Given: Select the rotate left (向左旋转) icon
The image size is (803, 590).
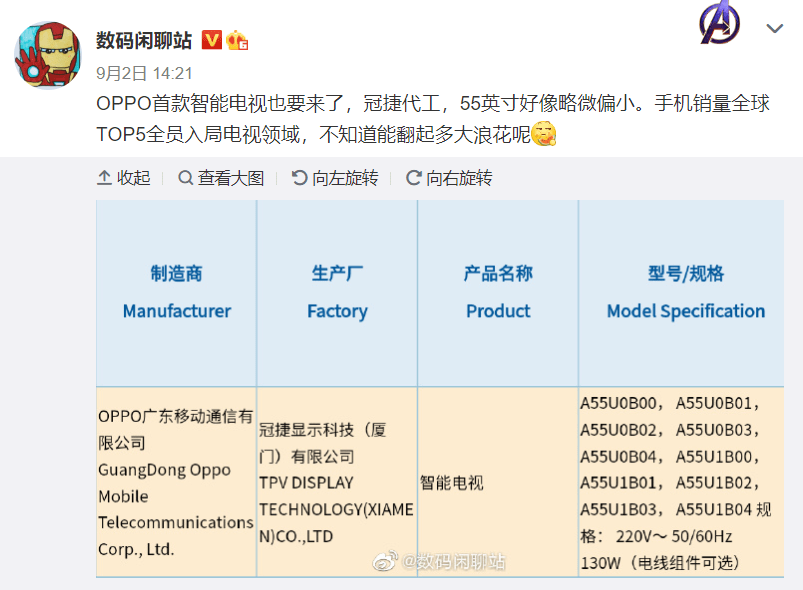Looking at the screenshot, I should click(x=298, y=178).
